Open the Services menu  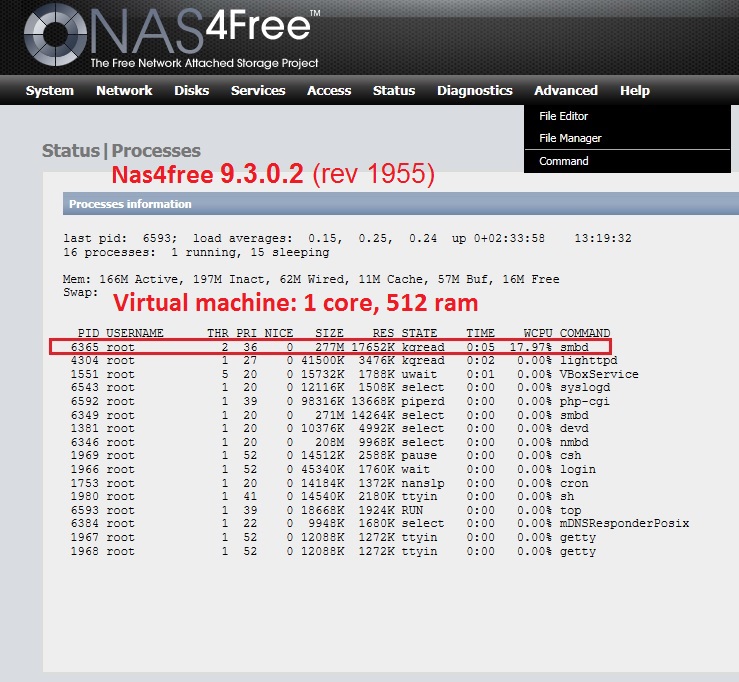(258, 90)
